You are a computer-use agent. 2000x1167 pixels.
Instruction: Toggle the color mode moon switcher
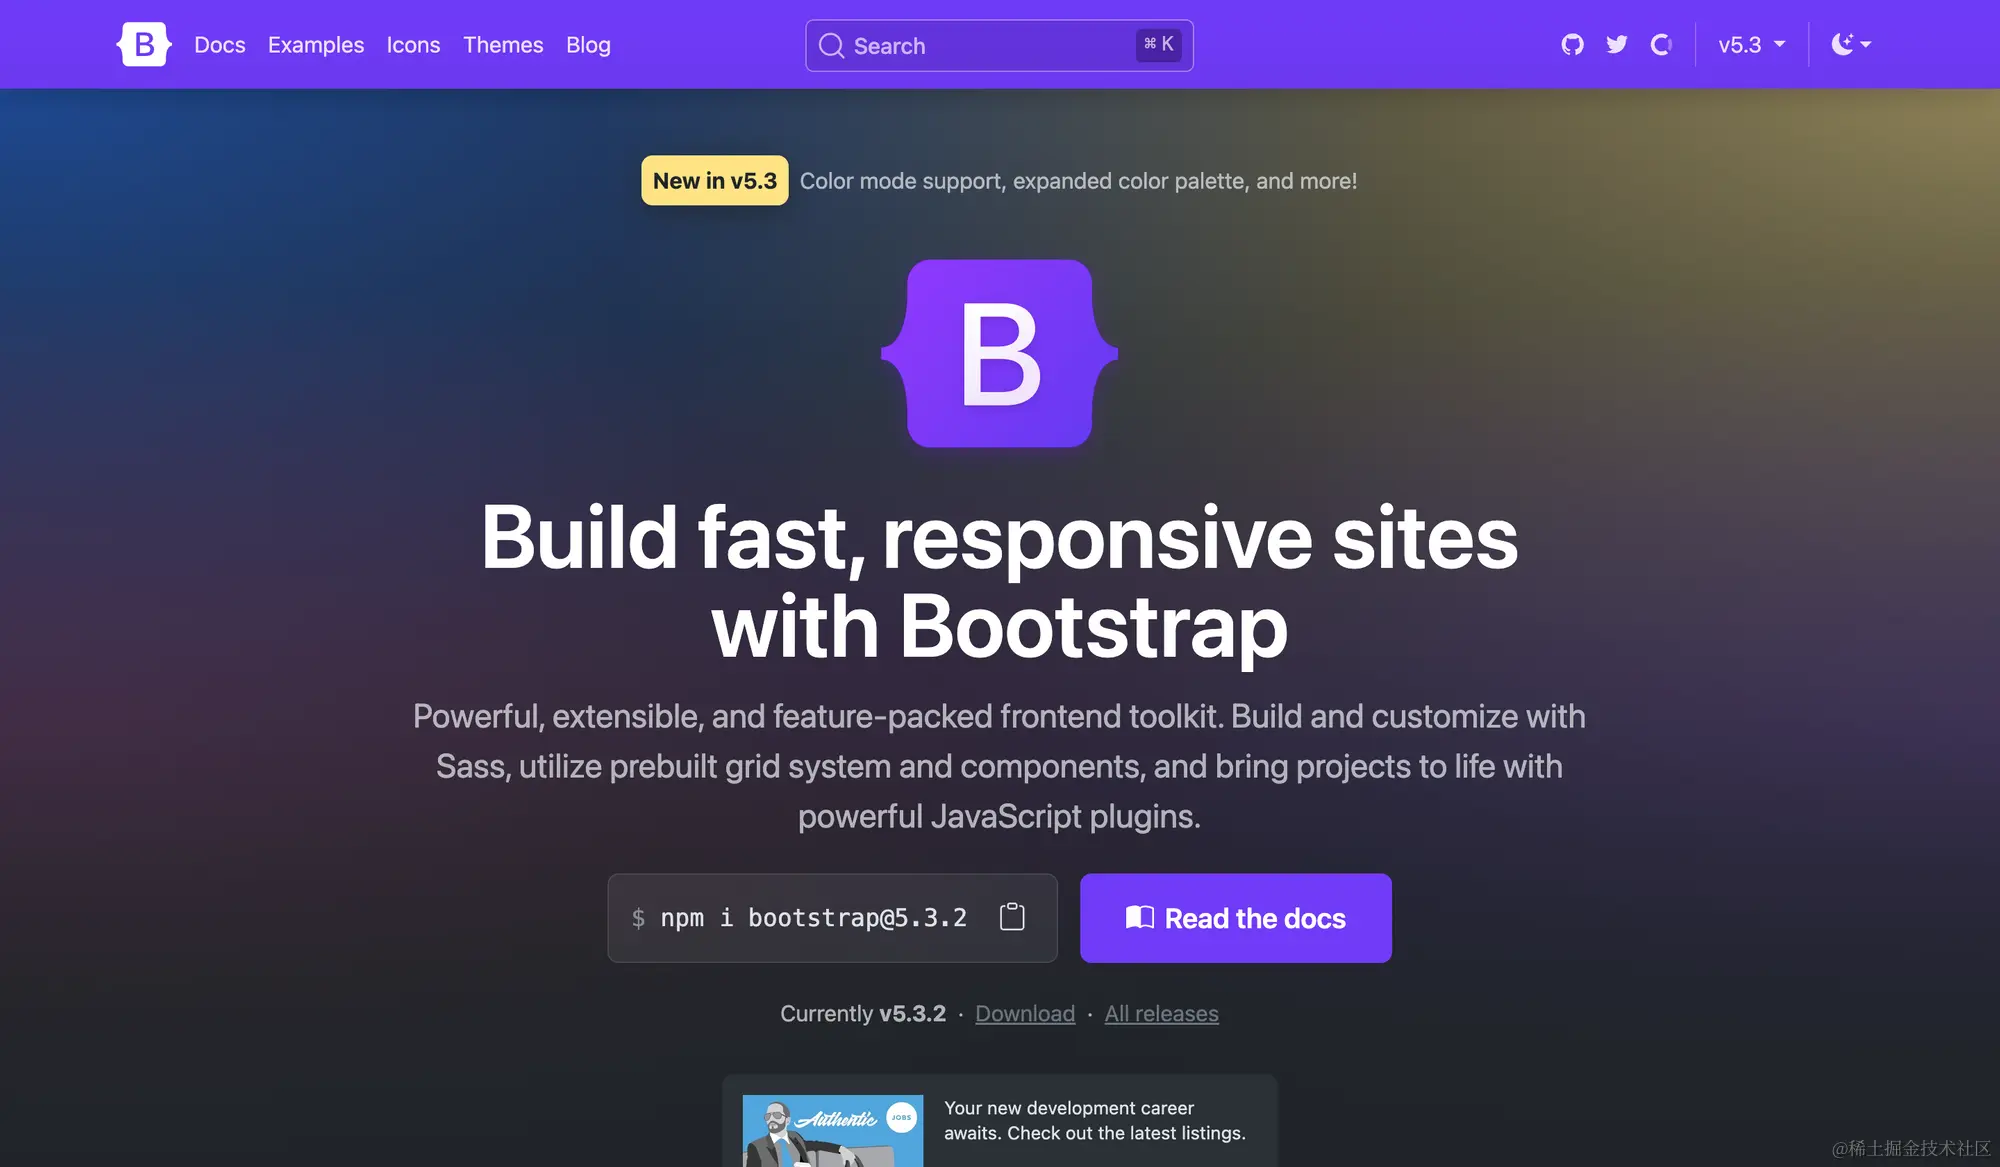point(1851,44)
